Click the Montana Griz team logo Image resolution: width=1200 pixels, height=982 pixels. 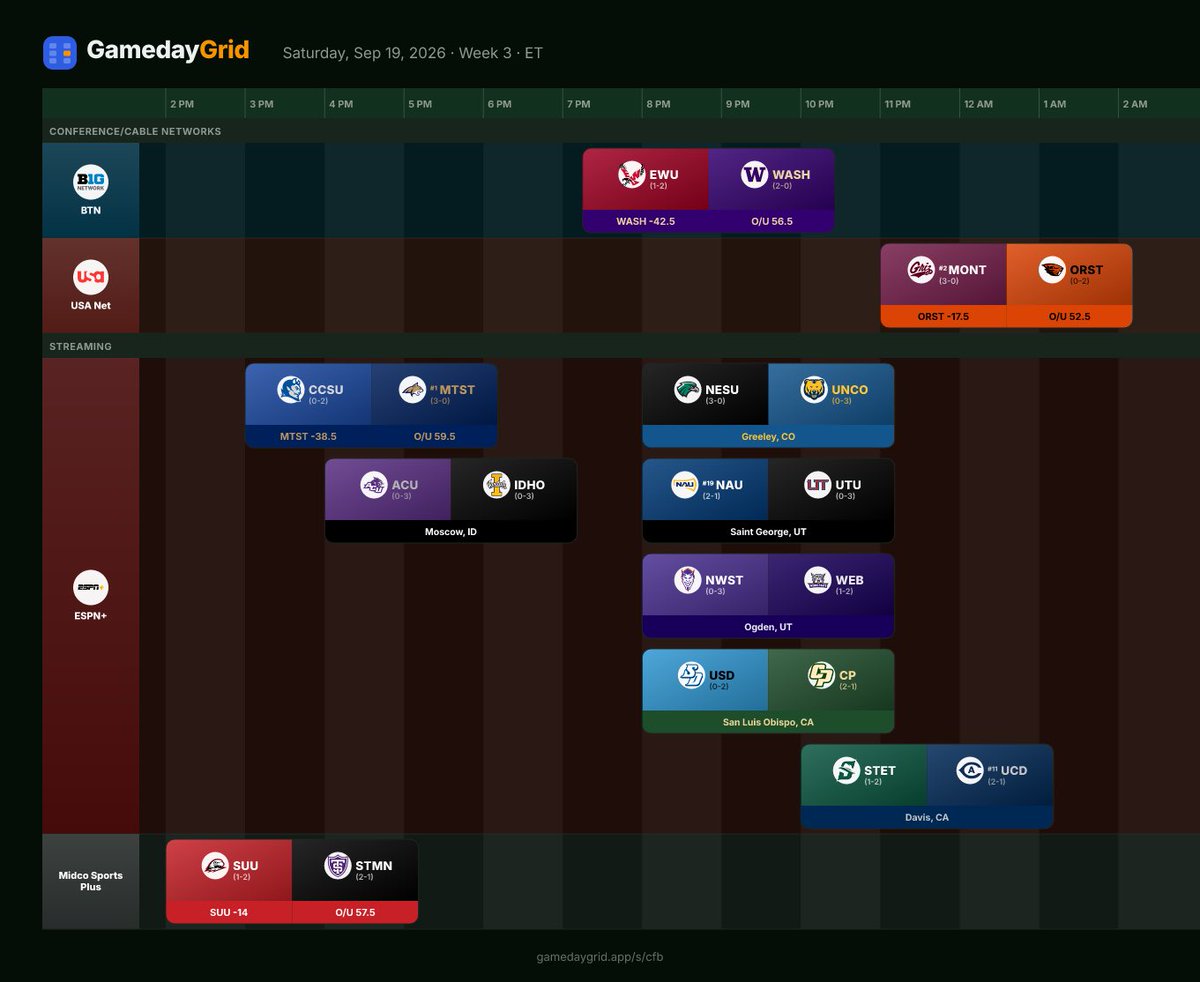[920, 270]
